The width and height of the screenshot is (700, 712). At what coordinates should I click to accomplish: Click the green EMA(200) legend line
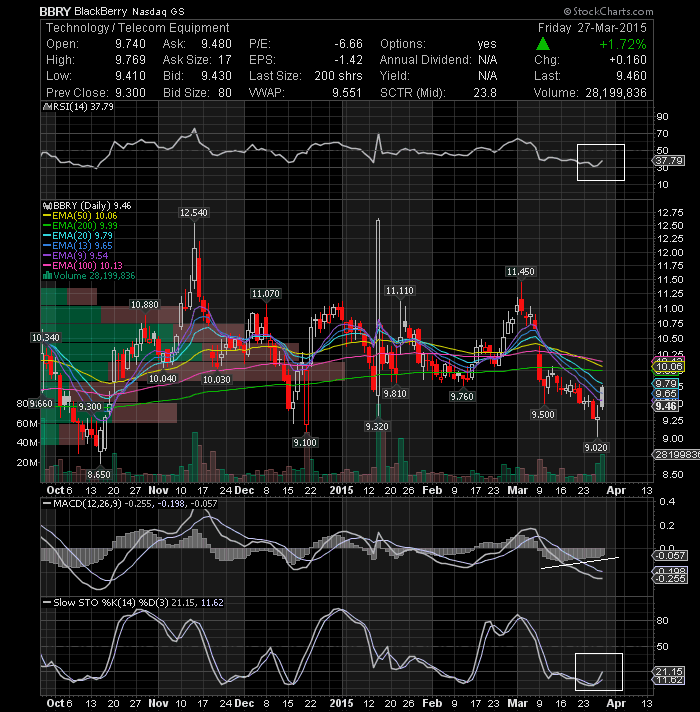(47, 226)
